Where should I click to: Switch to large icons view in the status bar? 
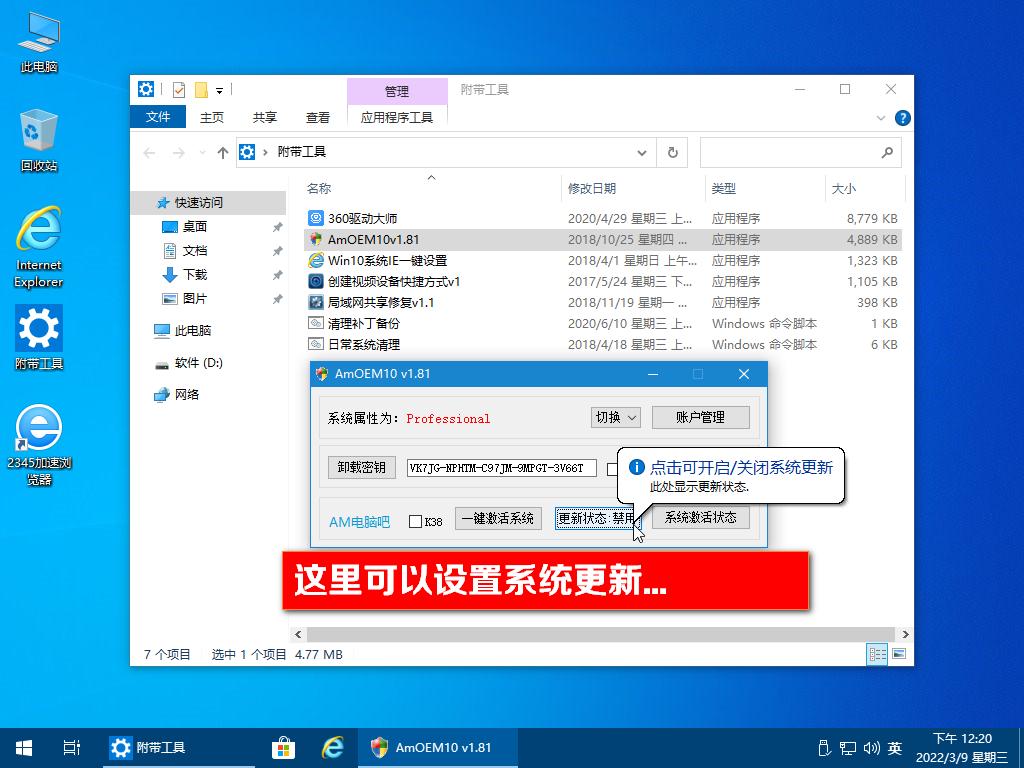point(899,654)
